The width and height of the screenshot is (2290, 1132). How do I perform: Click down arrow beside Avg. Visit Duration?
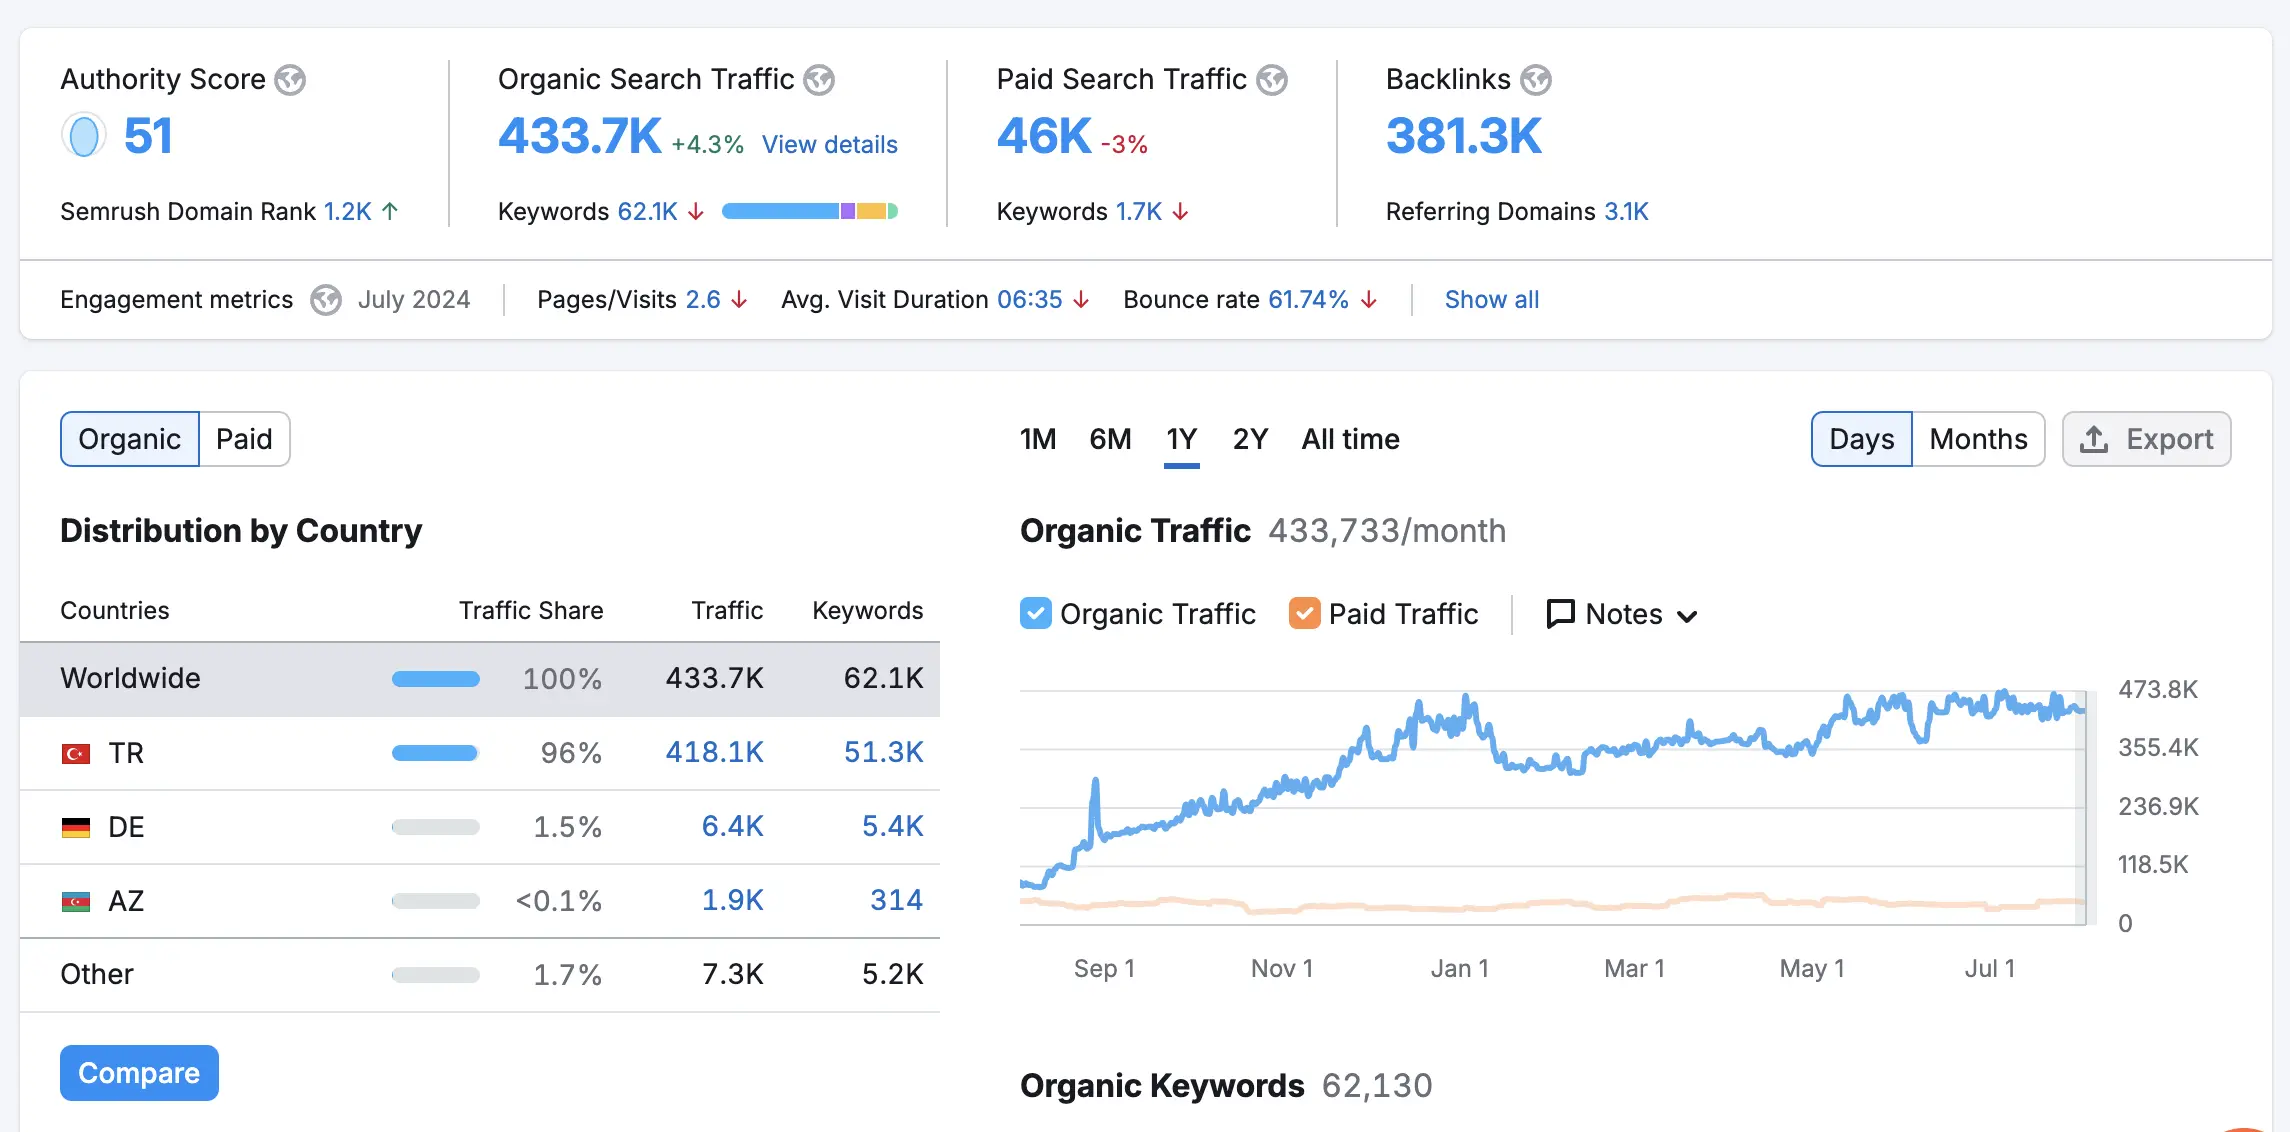[1081, 300]
